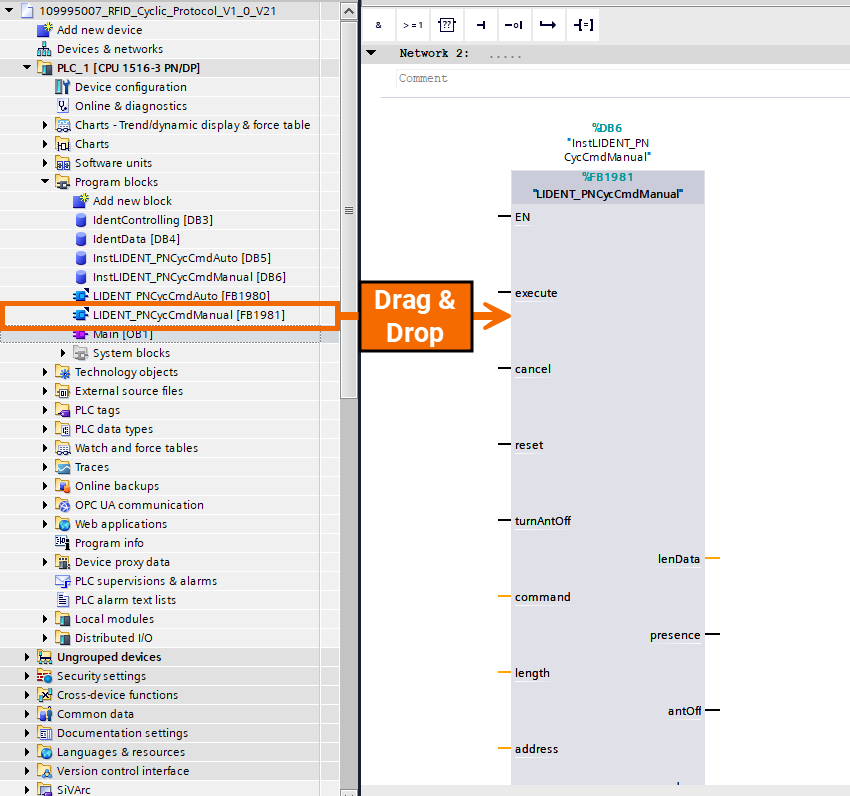The image size is (850, 796).
Task: Select Device proxy data entry
Action: (x=123, y=562)
